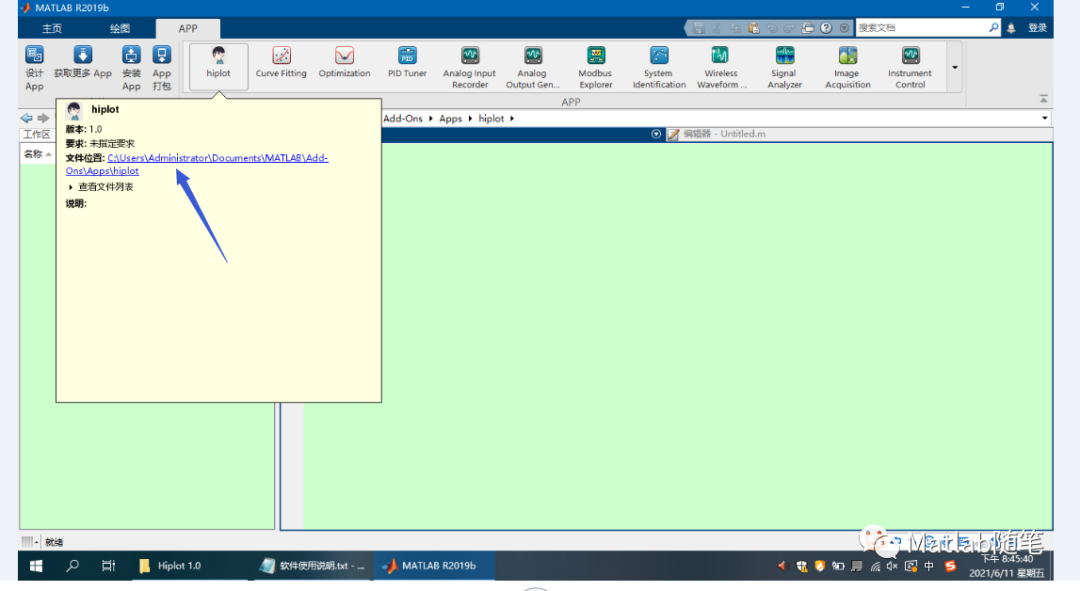Click the save icon in quick access toolbar

tap(698, 28)
